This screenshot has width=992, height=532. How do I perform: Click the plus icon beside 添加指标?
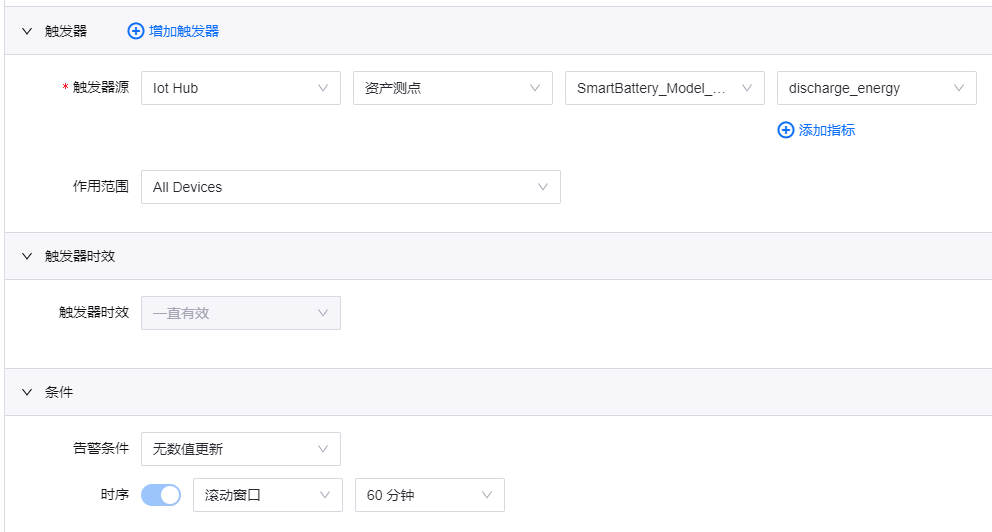point(785,130)
